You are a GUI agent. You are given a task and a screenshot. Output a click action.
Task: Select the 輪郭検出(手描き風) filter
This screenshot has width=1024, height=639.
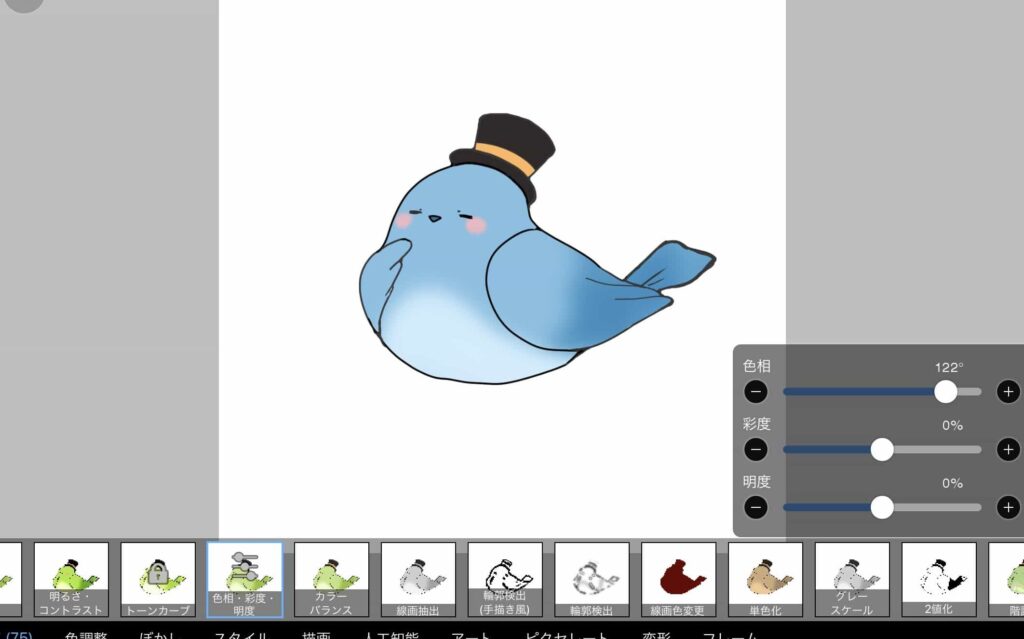(x=505, y=579)
